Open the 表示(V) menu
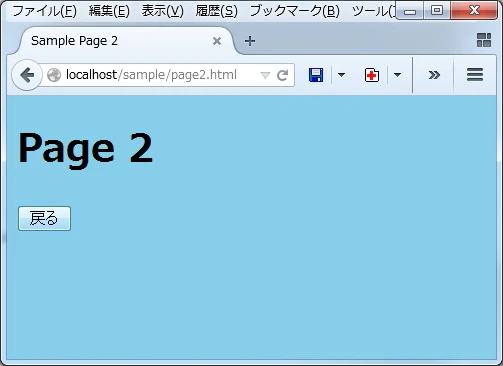This screenshot has height=366, width=503. pyautogui.click(x=163, y=11)
